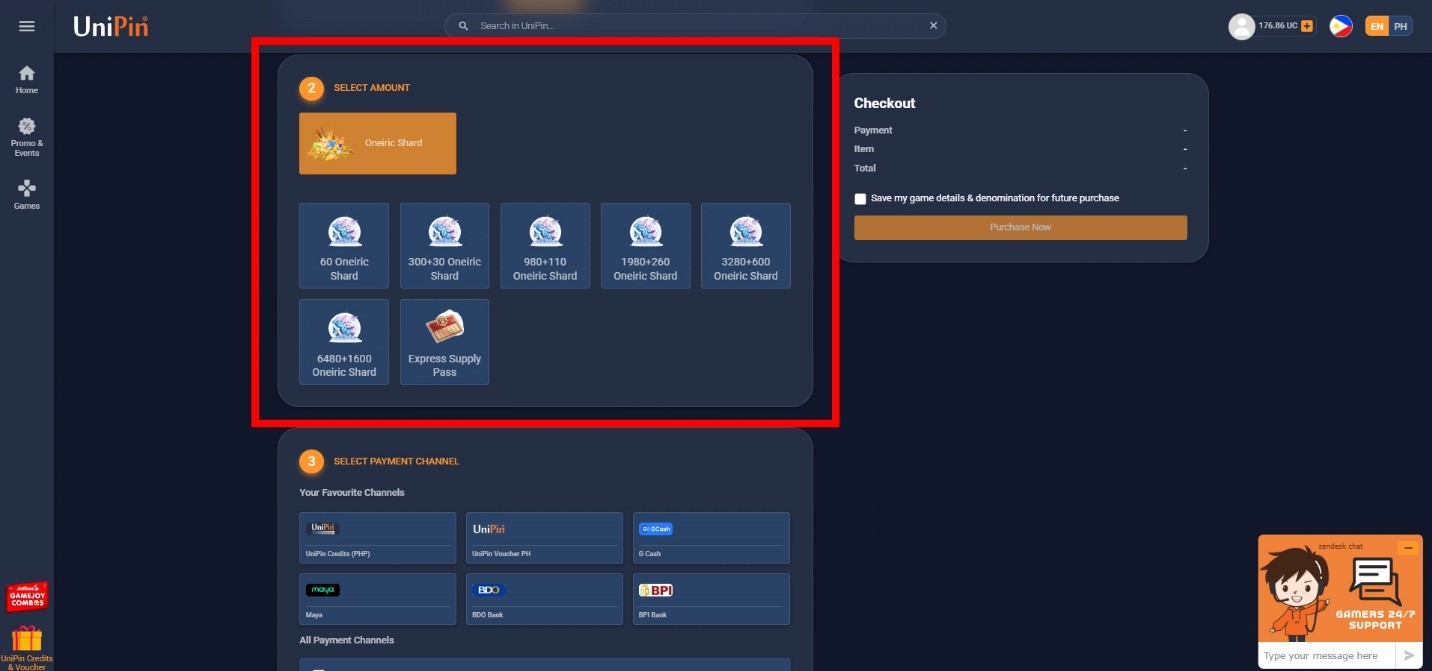Click the UniPin logo
1432x671 pixels.
click(x=111, y=26)
